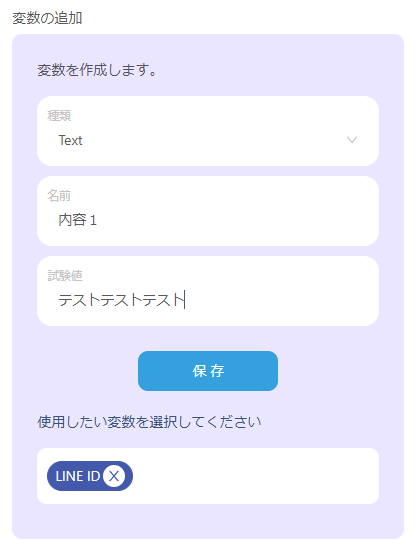Remove the LINE ID variable chip
418x548 pixels.
114,476
